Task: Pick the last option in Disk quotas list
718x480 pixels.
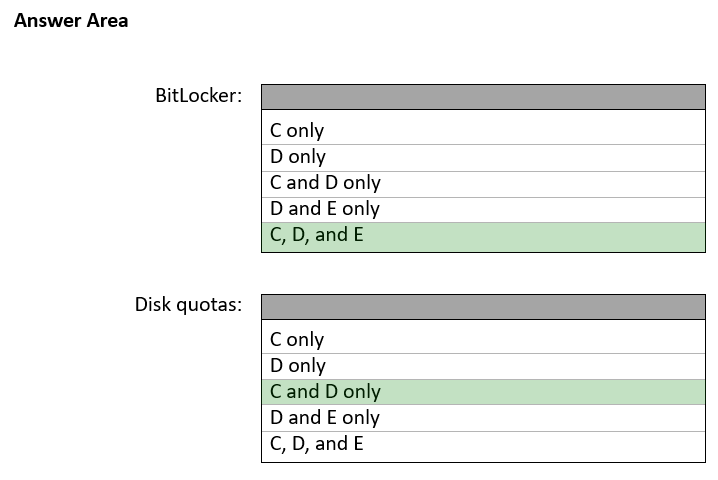Action: click(483, 444)
